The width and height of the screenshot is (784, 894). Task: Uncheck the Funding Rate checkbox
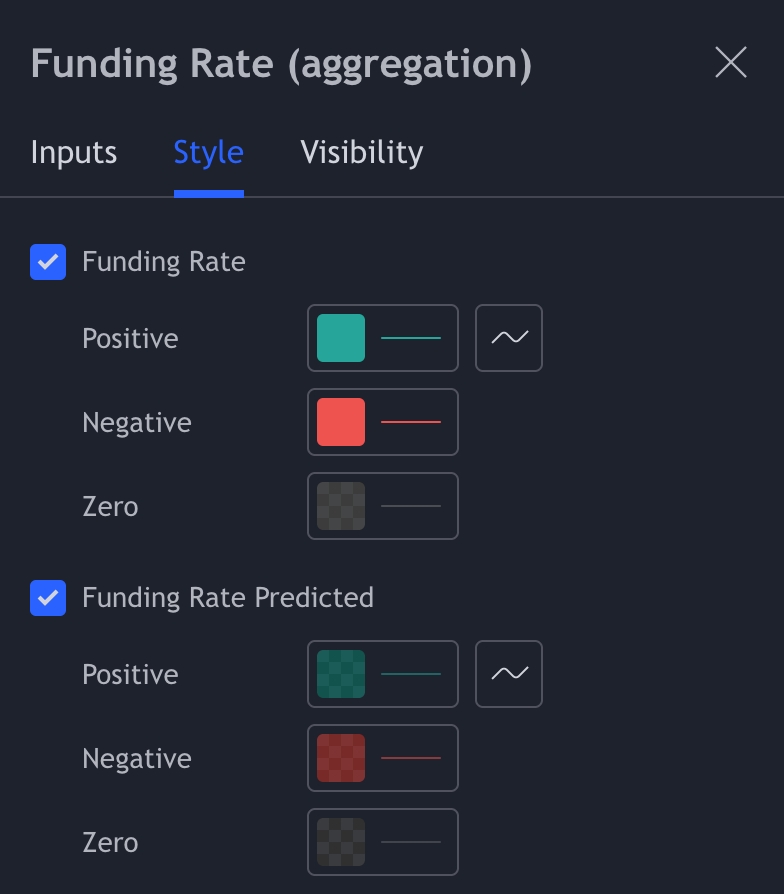pyautogui.click(x=48, y=262)
